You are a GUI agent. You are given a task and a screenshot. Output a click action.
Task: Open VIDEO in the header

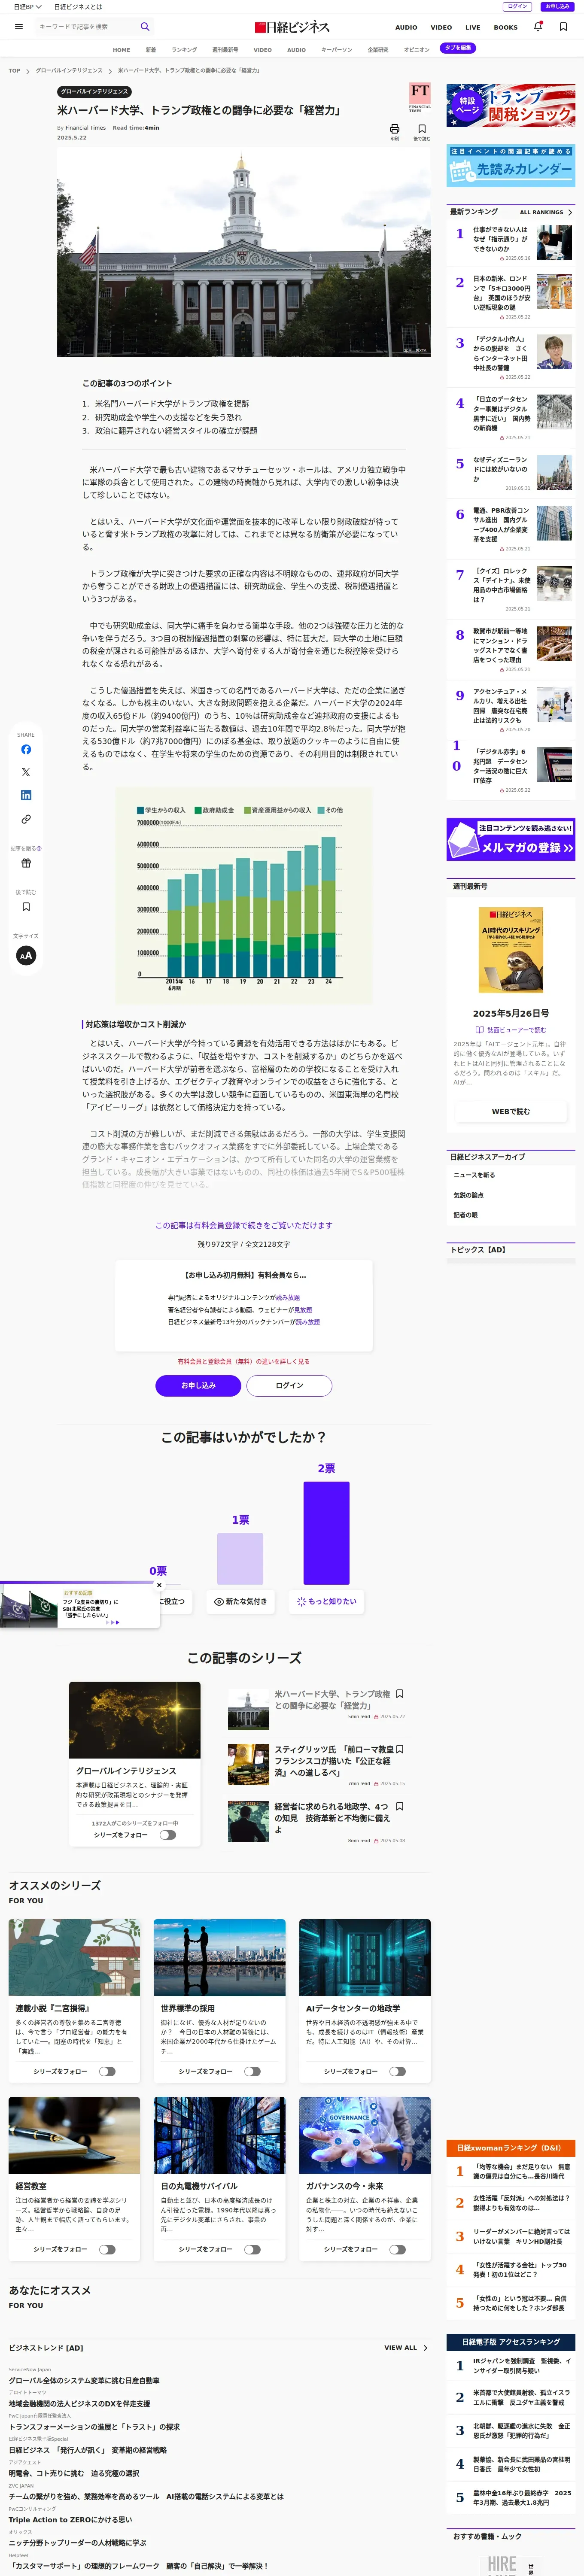pos(441,27)
